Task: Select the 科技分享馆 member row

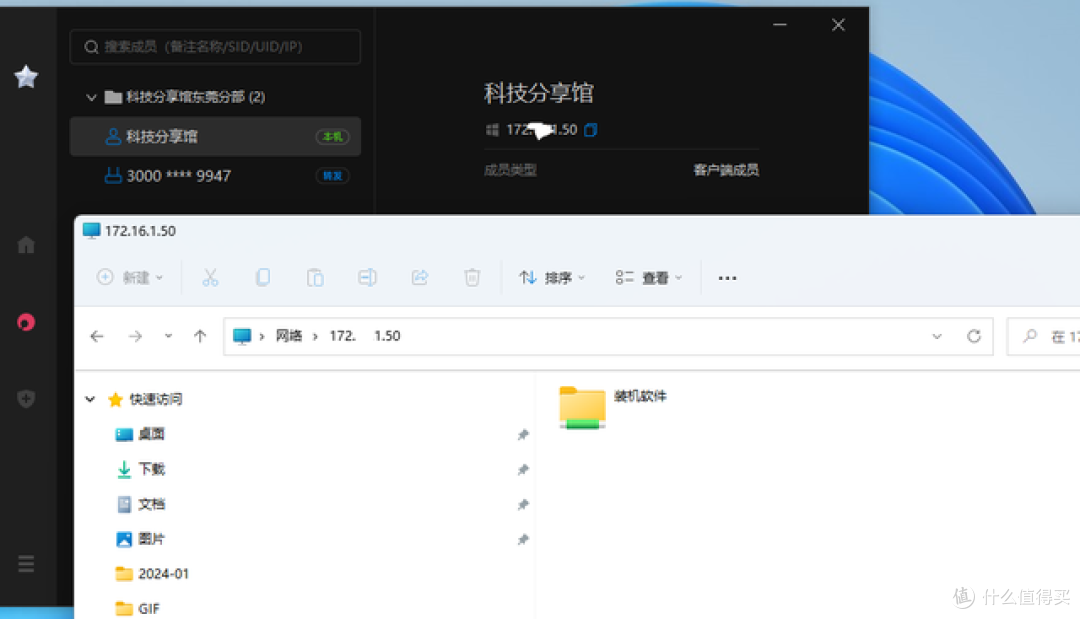Action: (x=215, y=136)
